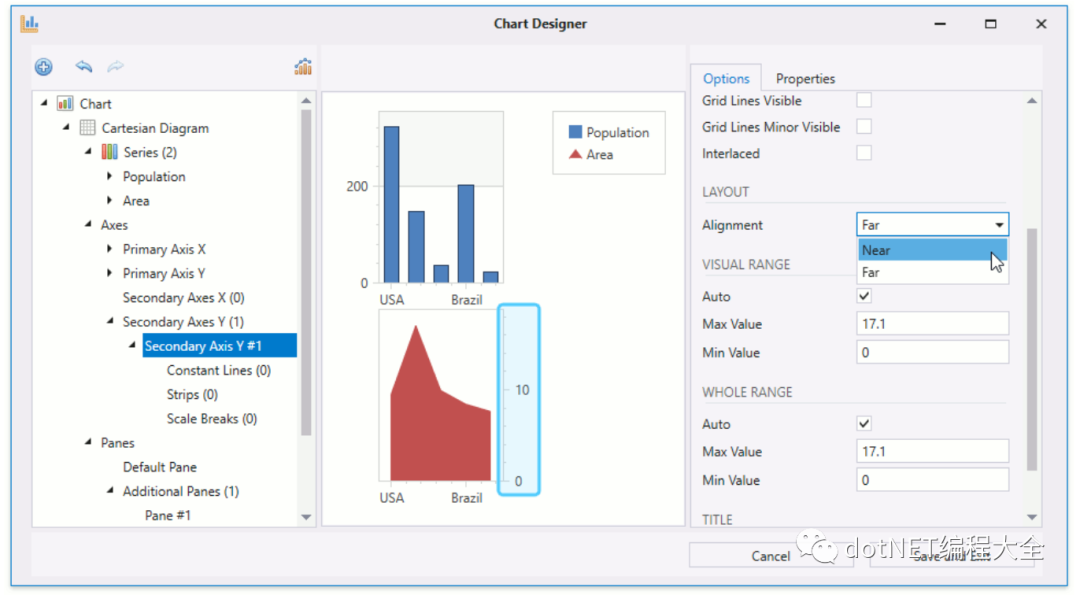The height and width of the screenshot is (595, 1080).
Task: Click the Series (2) bars icon
Action: (110, 152)
